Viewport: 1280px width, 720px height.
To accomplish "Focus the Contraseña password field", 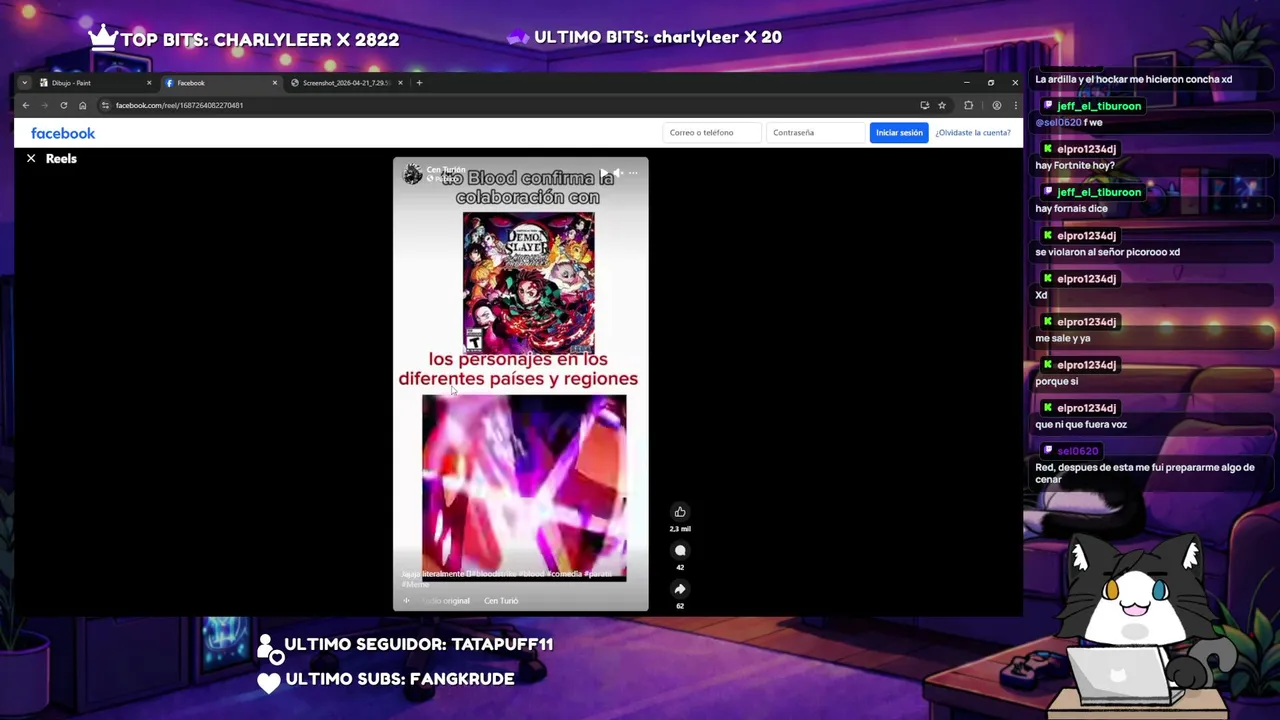I will point(815,132).
